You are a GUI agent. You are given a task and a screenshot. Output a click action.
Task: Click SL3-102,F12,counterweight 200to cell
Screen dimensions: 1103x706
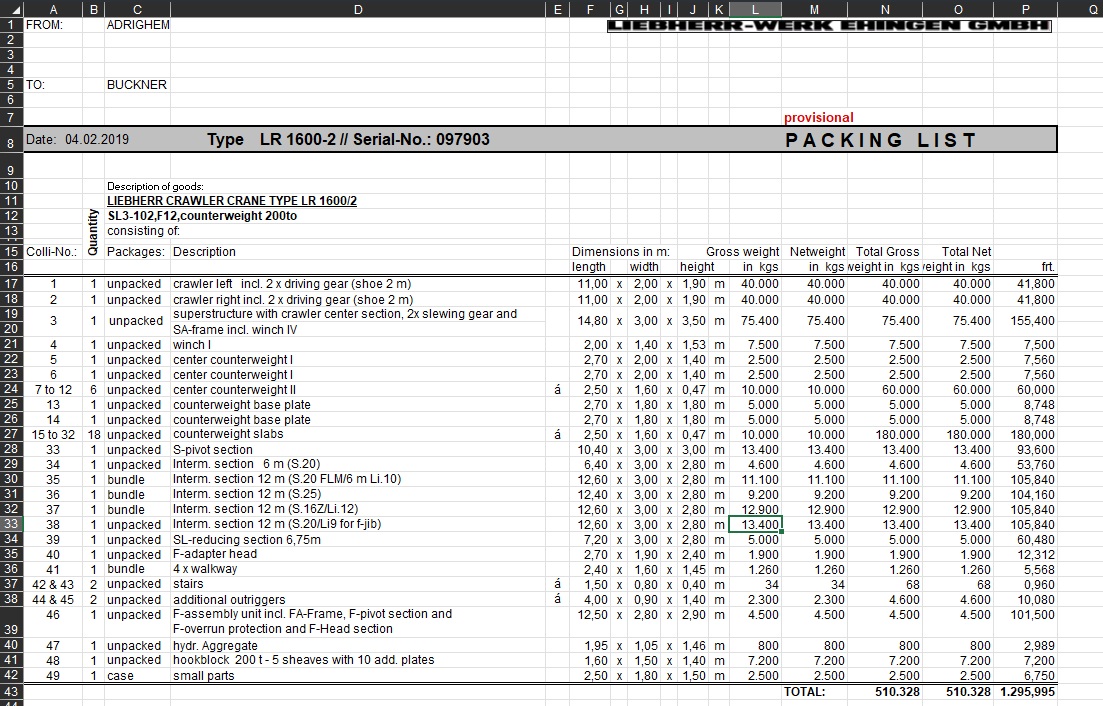202,216
